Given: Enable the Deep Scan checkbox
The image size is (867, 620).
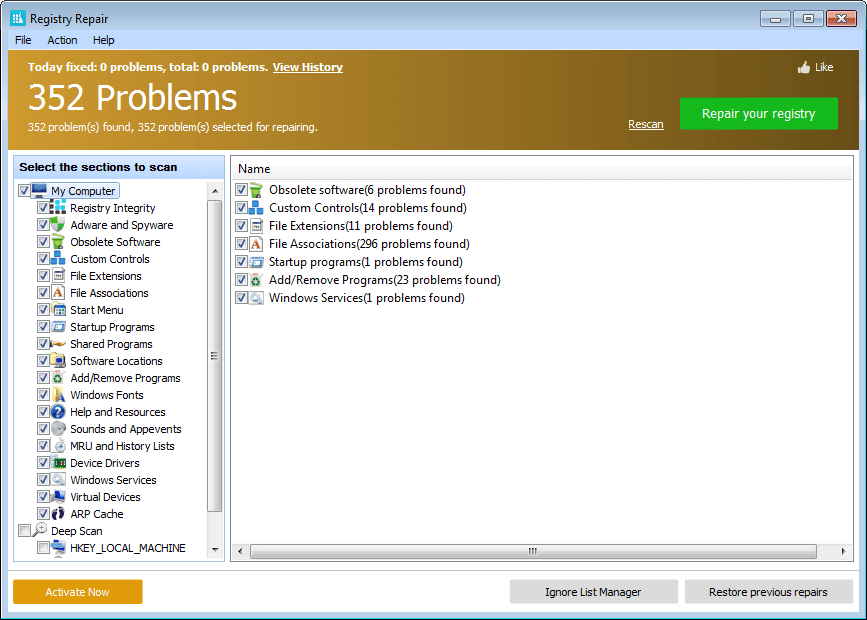Looking at the screenshot, I should click(x=24, y=531).
